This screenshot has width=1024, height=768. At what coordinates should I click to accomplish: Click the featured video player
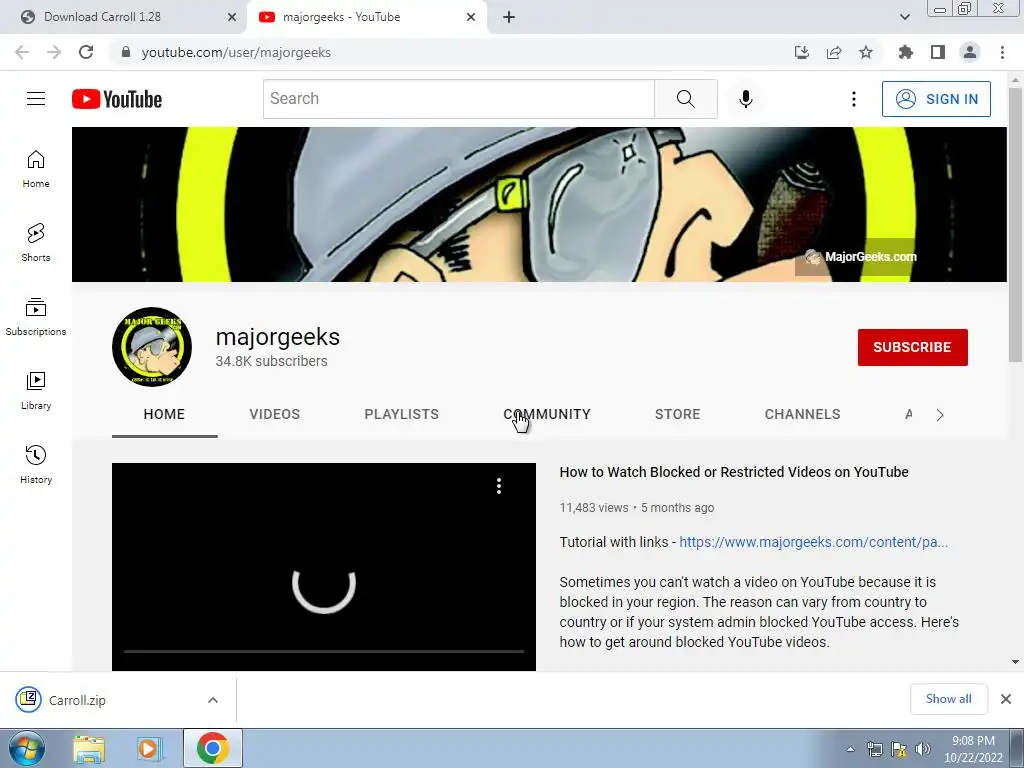324,567
